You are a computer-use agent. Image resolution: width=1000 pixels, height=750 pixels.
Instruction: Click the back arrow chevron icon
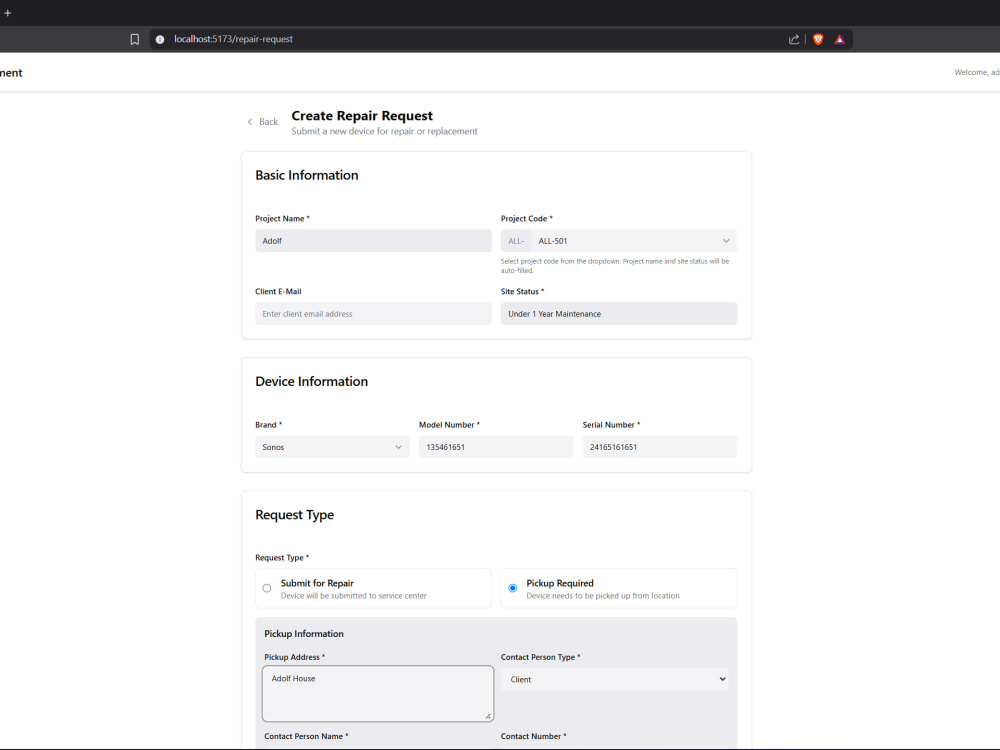click(249, 122)
